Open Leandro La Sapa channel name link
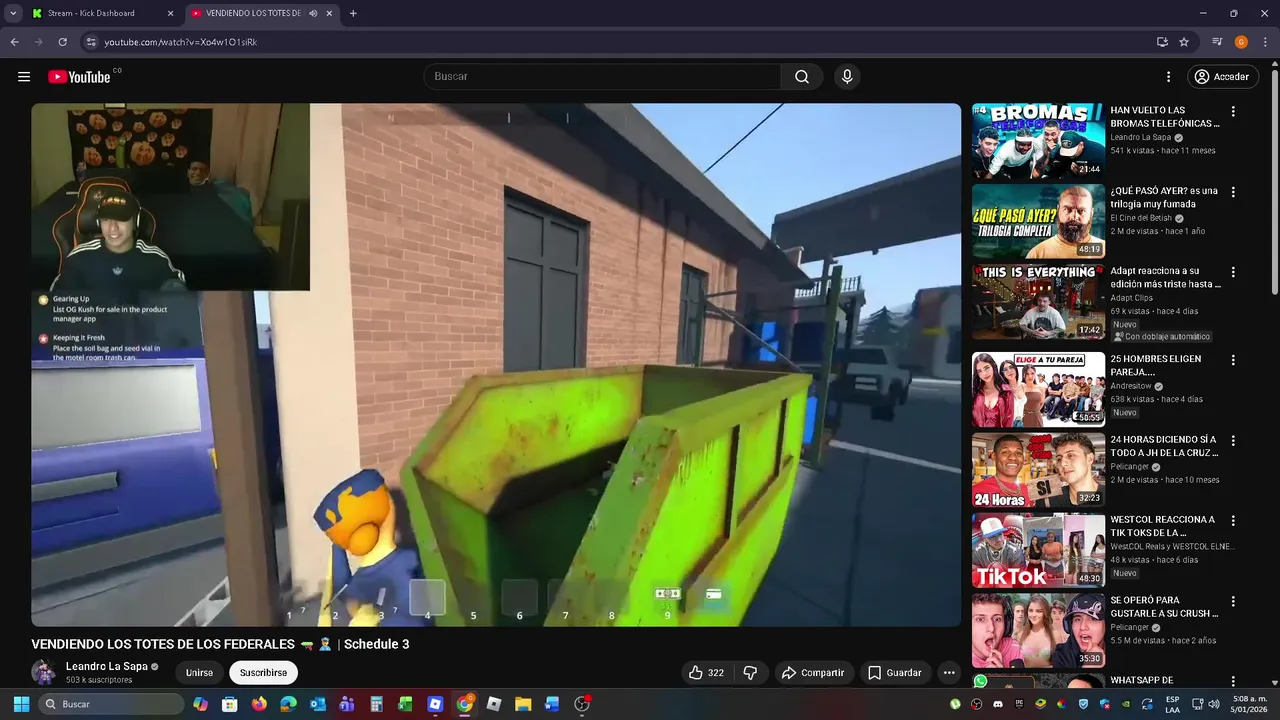The image size is (1280, 720). tap(106, 666)
